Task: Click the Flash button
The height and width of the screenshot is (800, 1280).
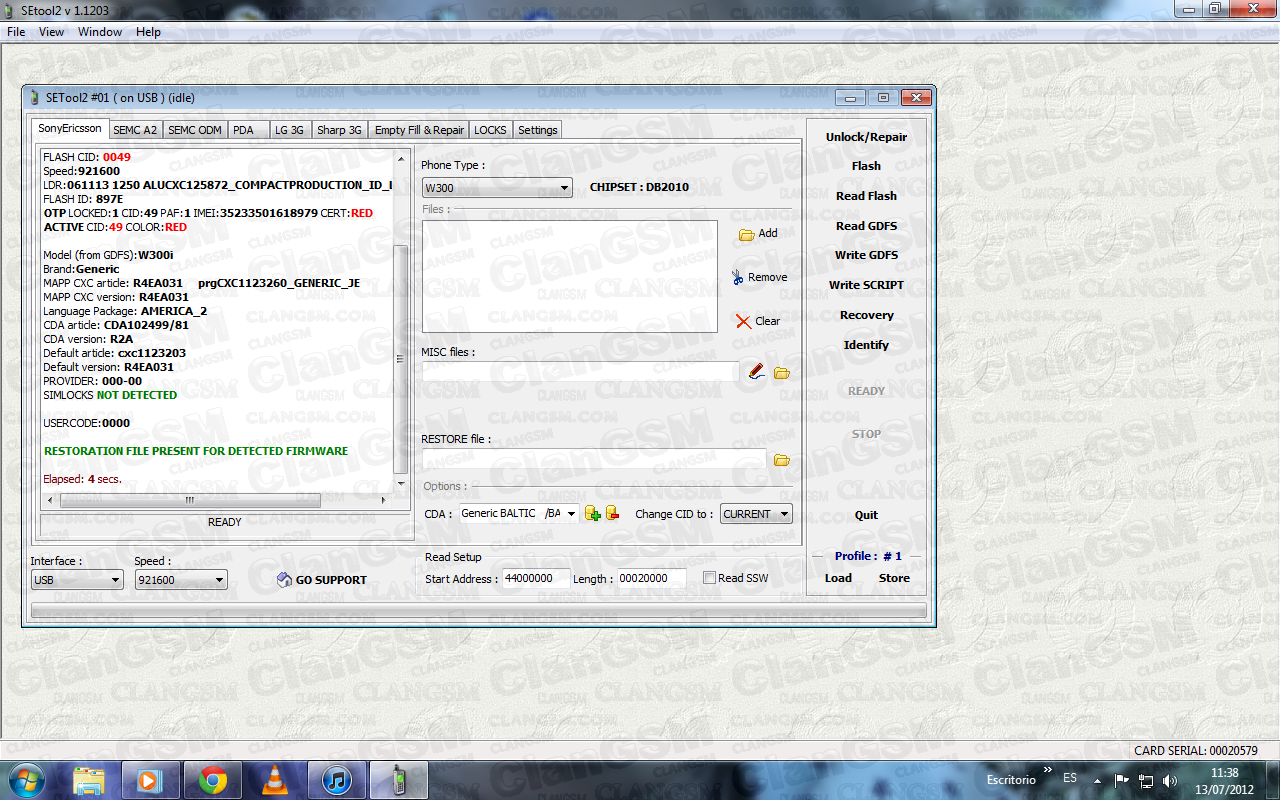Action: 866,166
